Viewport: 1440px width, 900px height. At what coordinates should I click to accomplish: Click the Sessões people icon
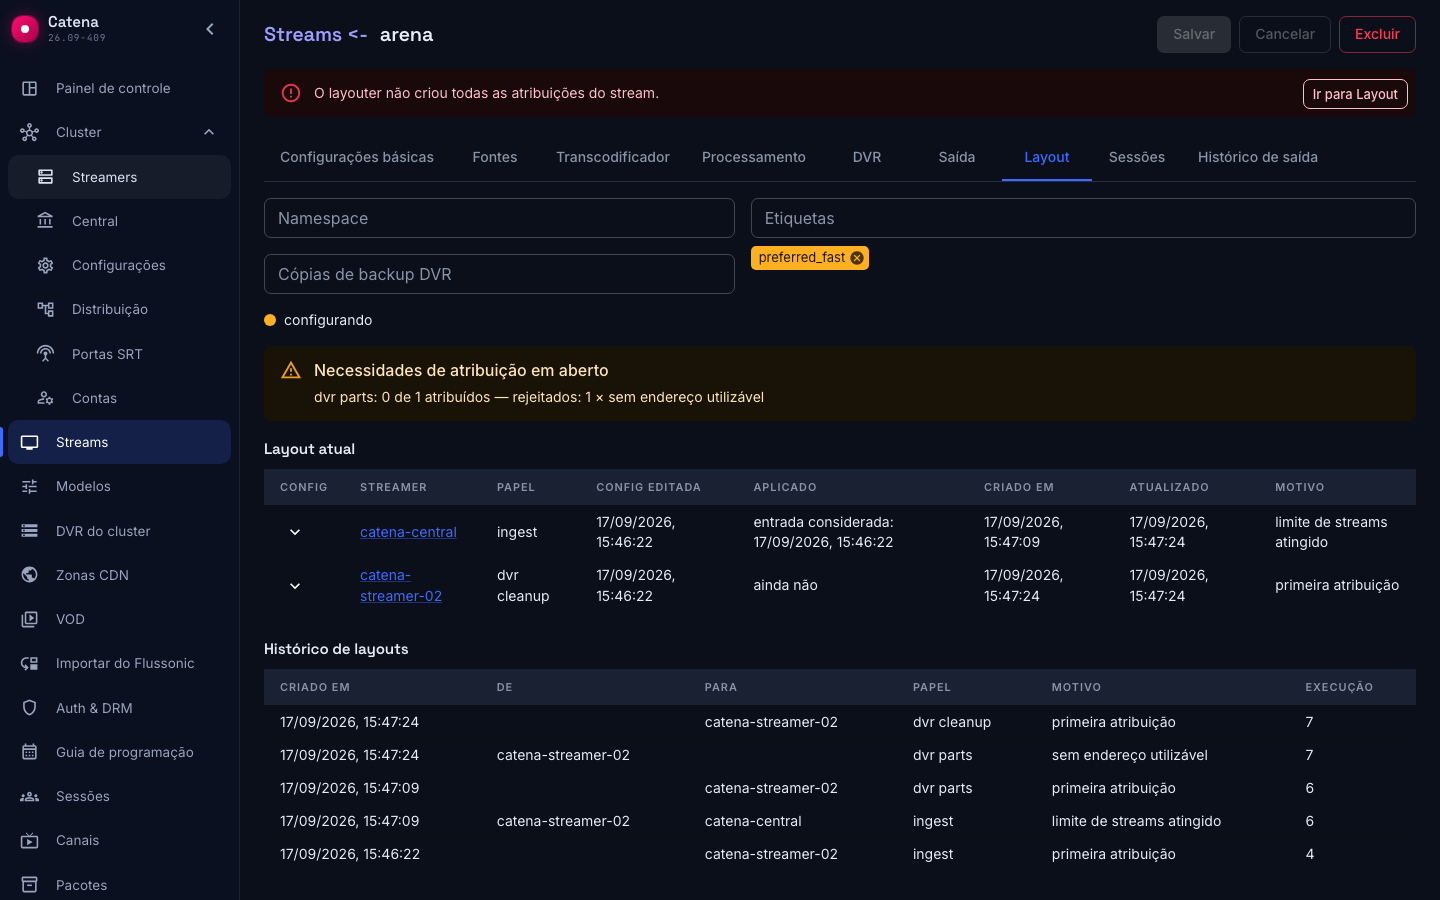pos(30,796)
